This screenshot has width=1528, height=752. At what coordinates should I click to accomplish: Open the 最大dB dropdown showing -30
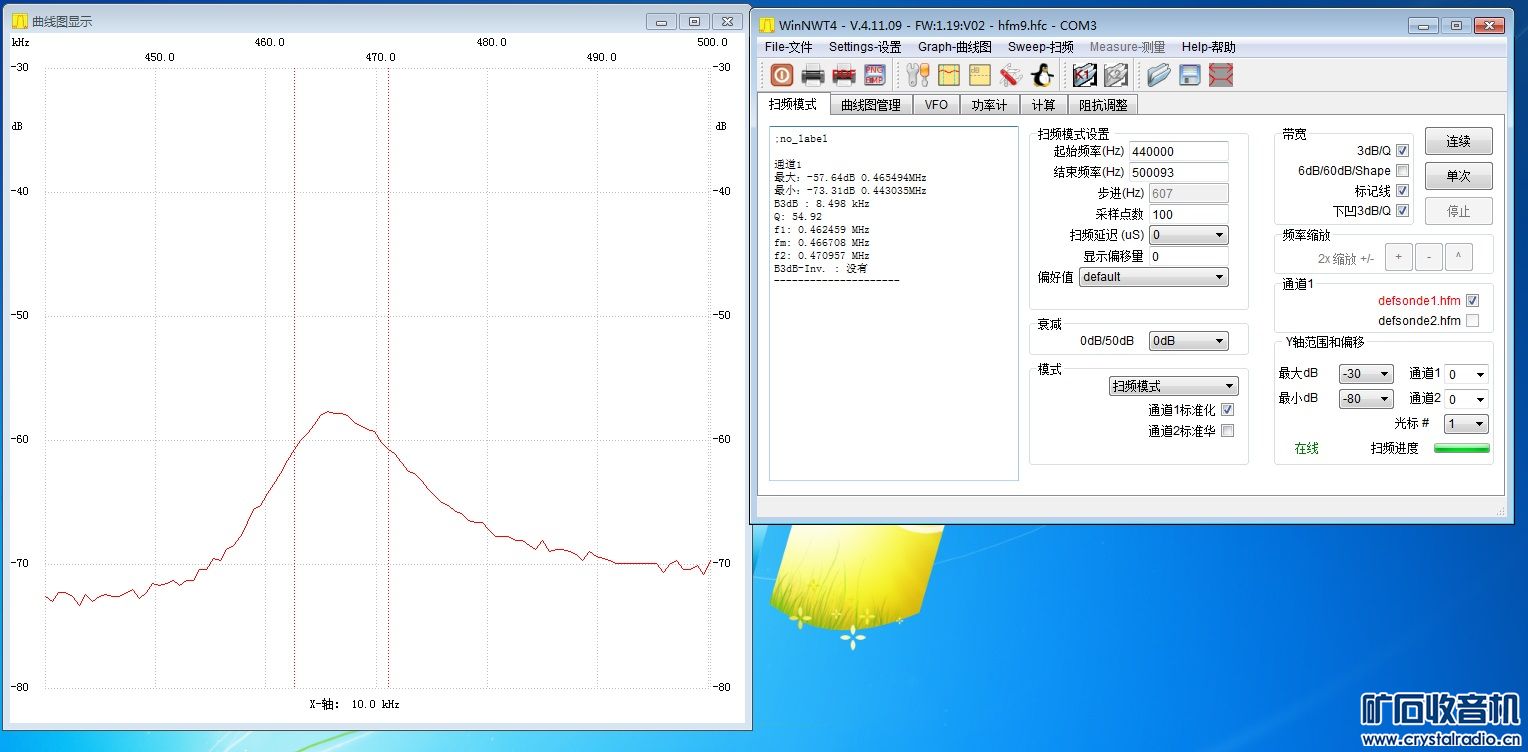pyautogui.click(x=1366, y=374)
